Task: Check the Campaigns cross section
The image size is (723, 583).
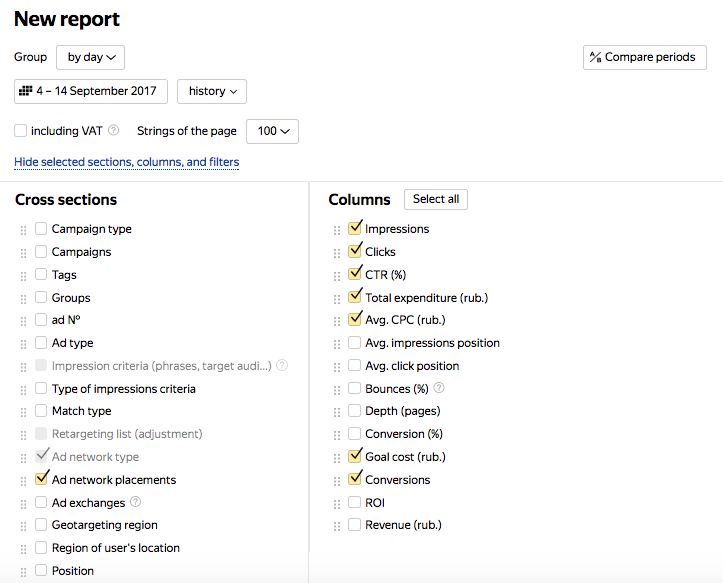Action: [41, 252]
